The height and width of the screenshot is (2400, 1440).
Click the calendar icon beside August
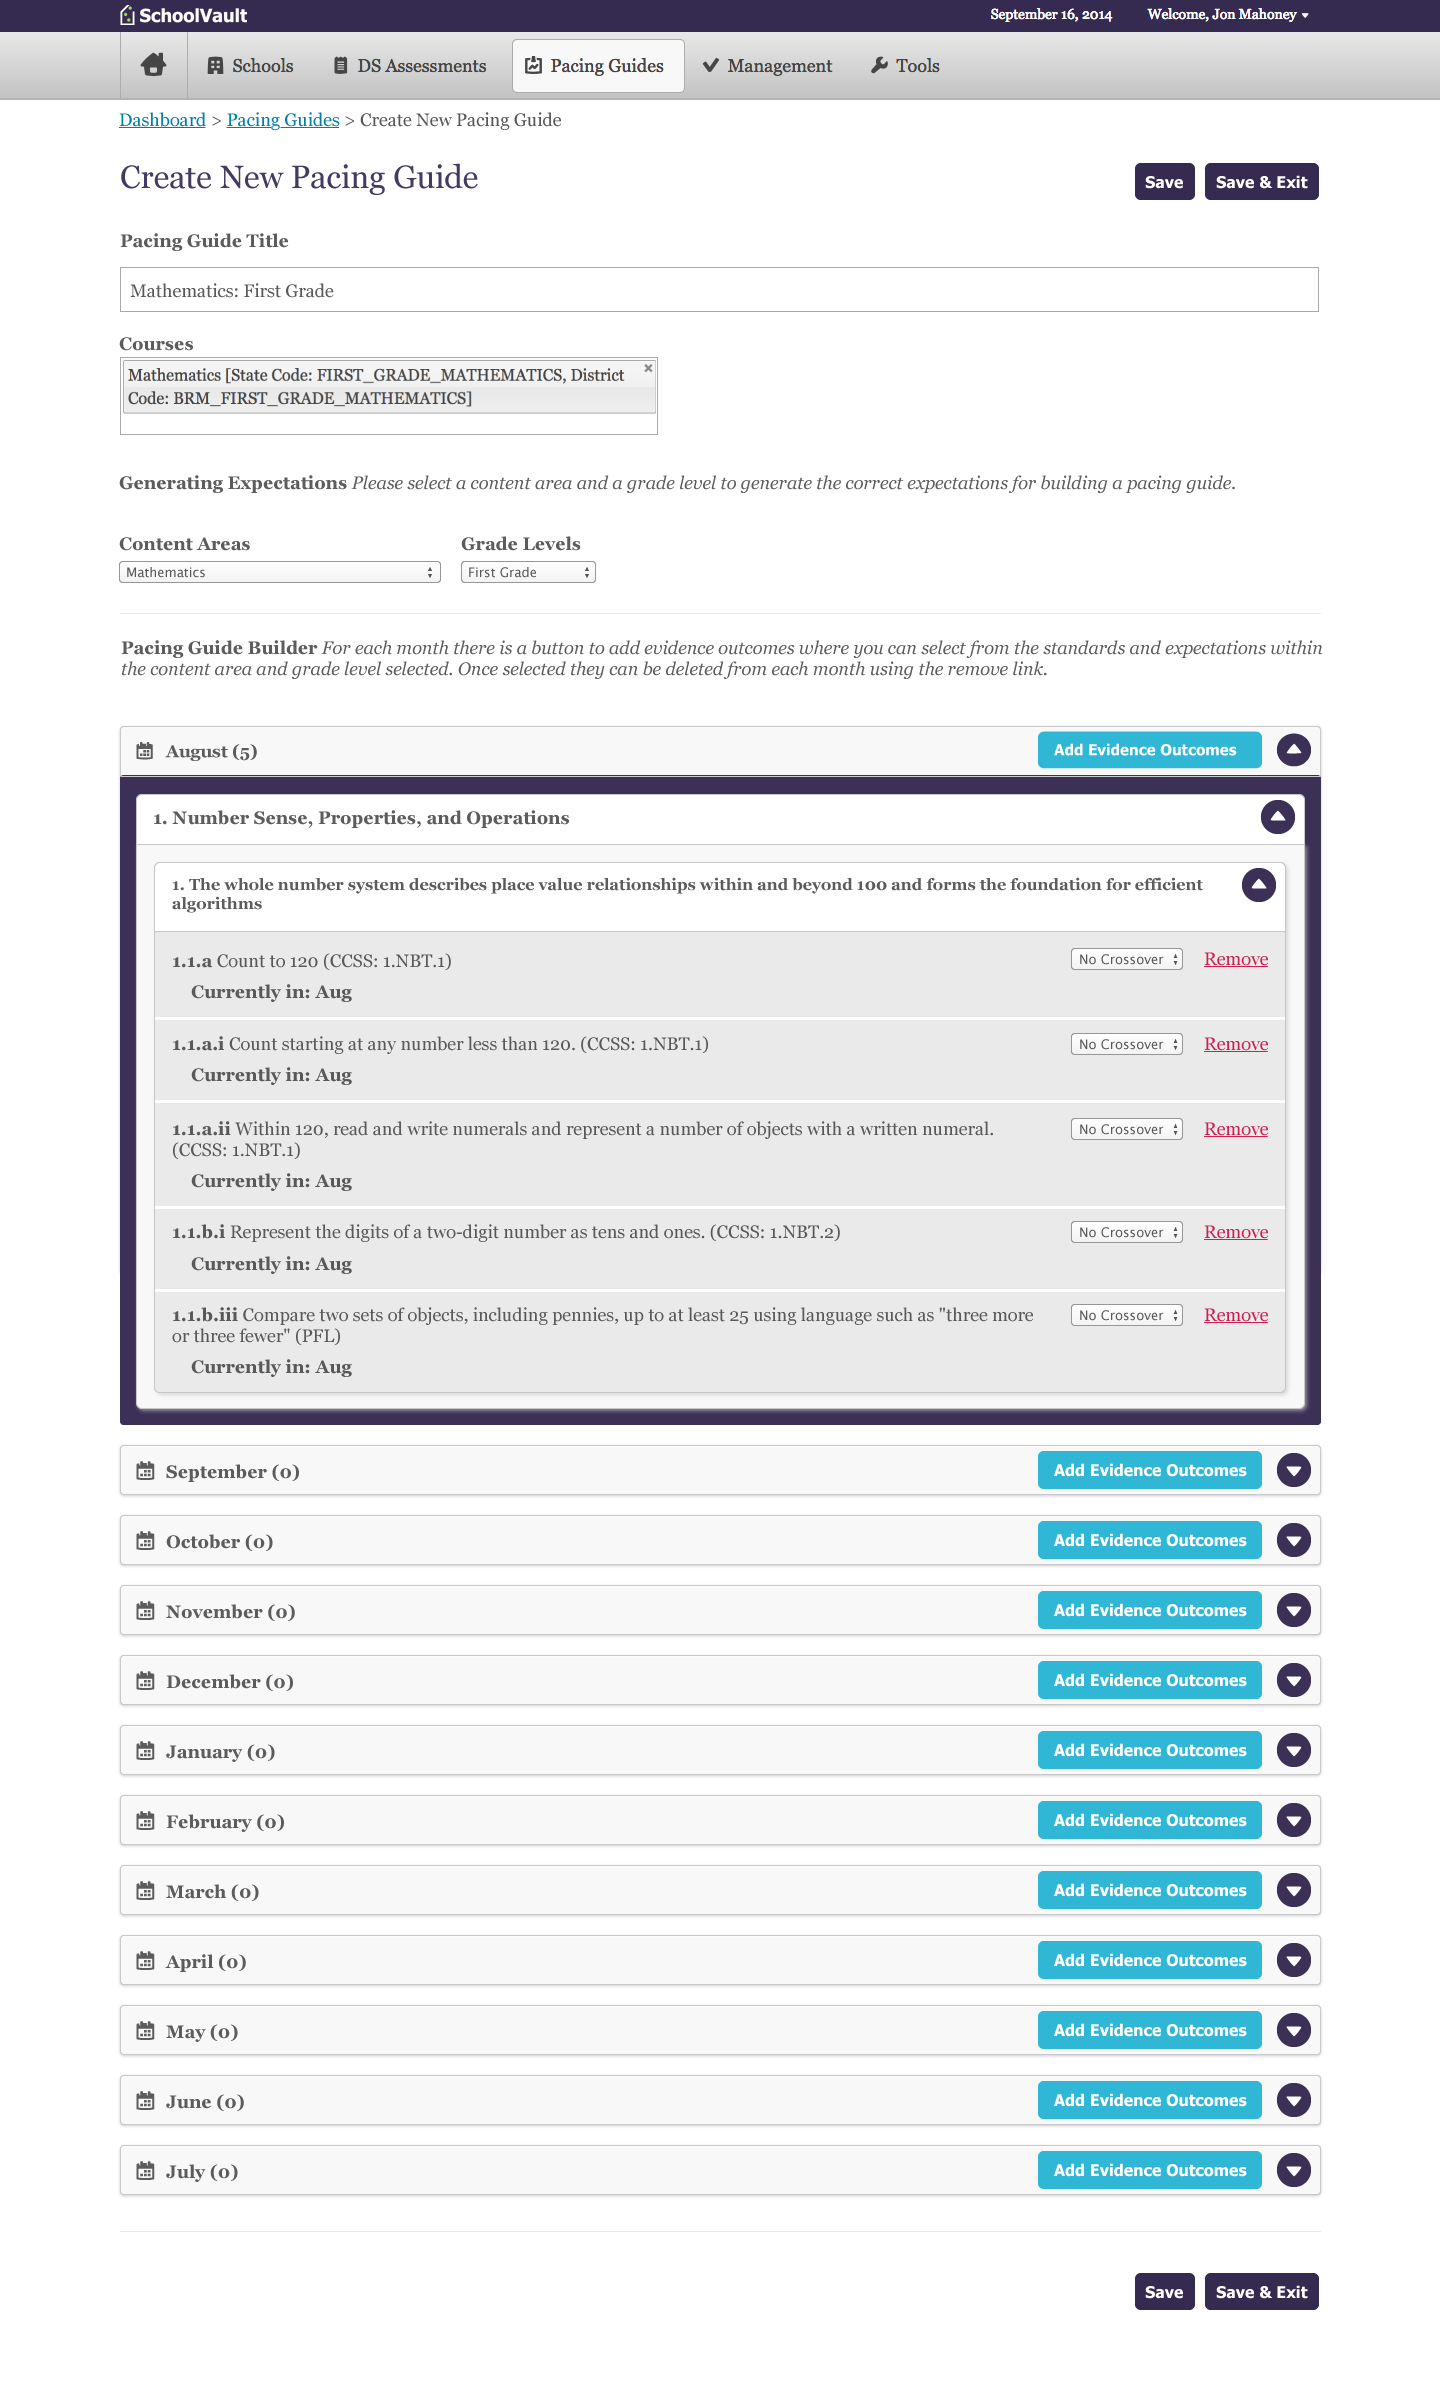[x=145, y=751]
